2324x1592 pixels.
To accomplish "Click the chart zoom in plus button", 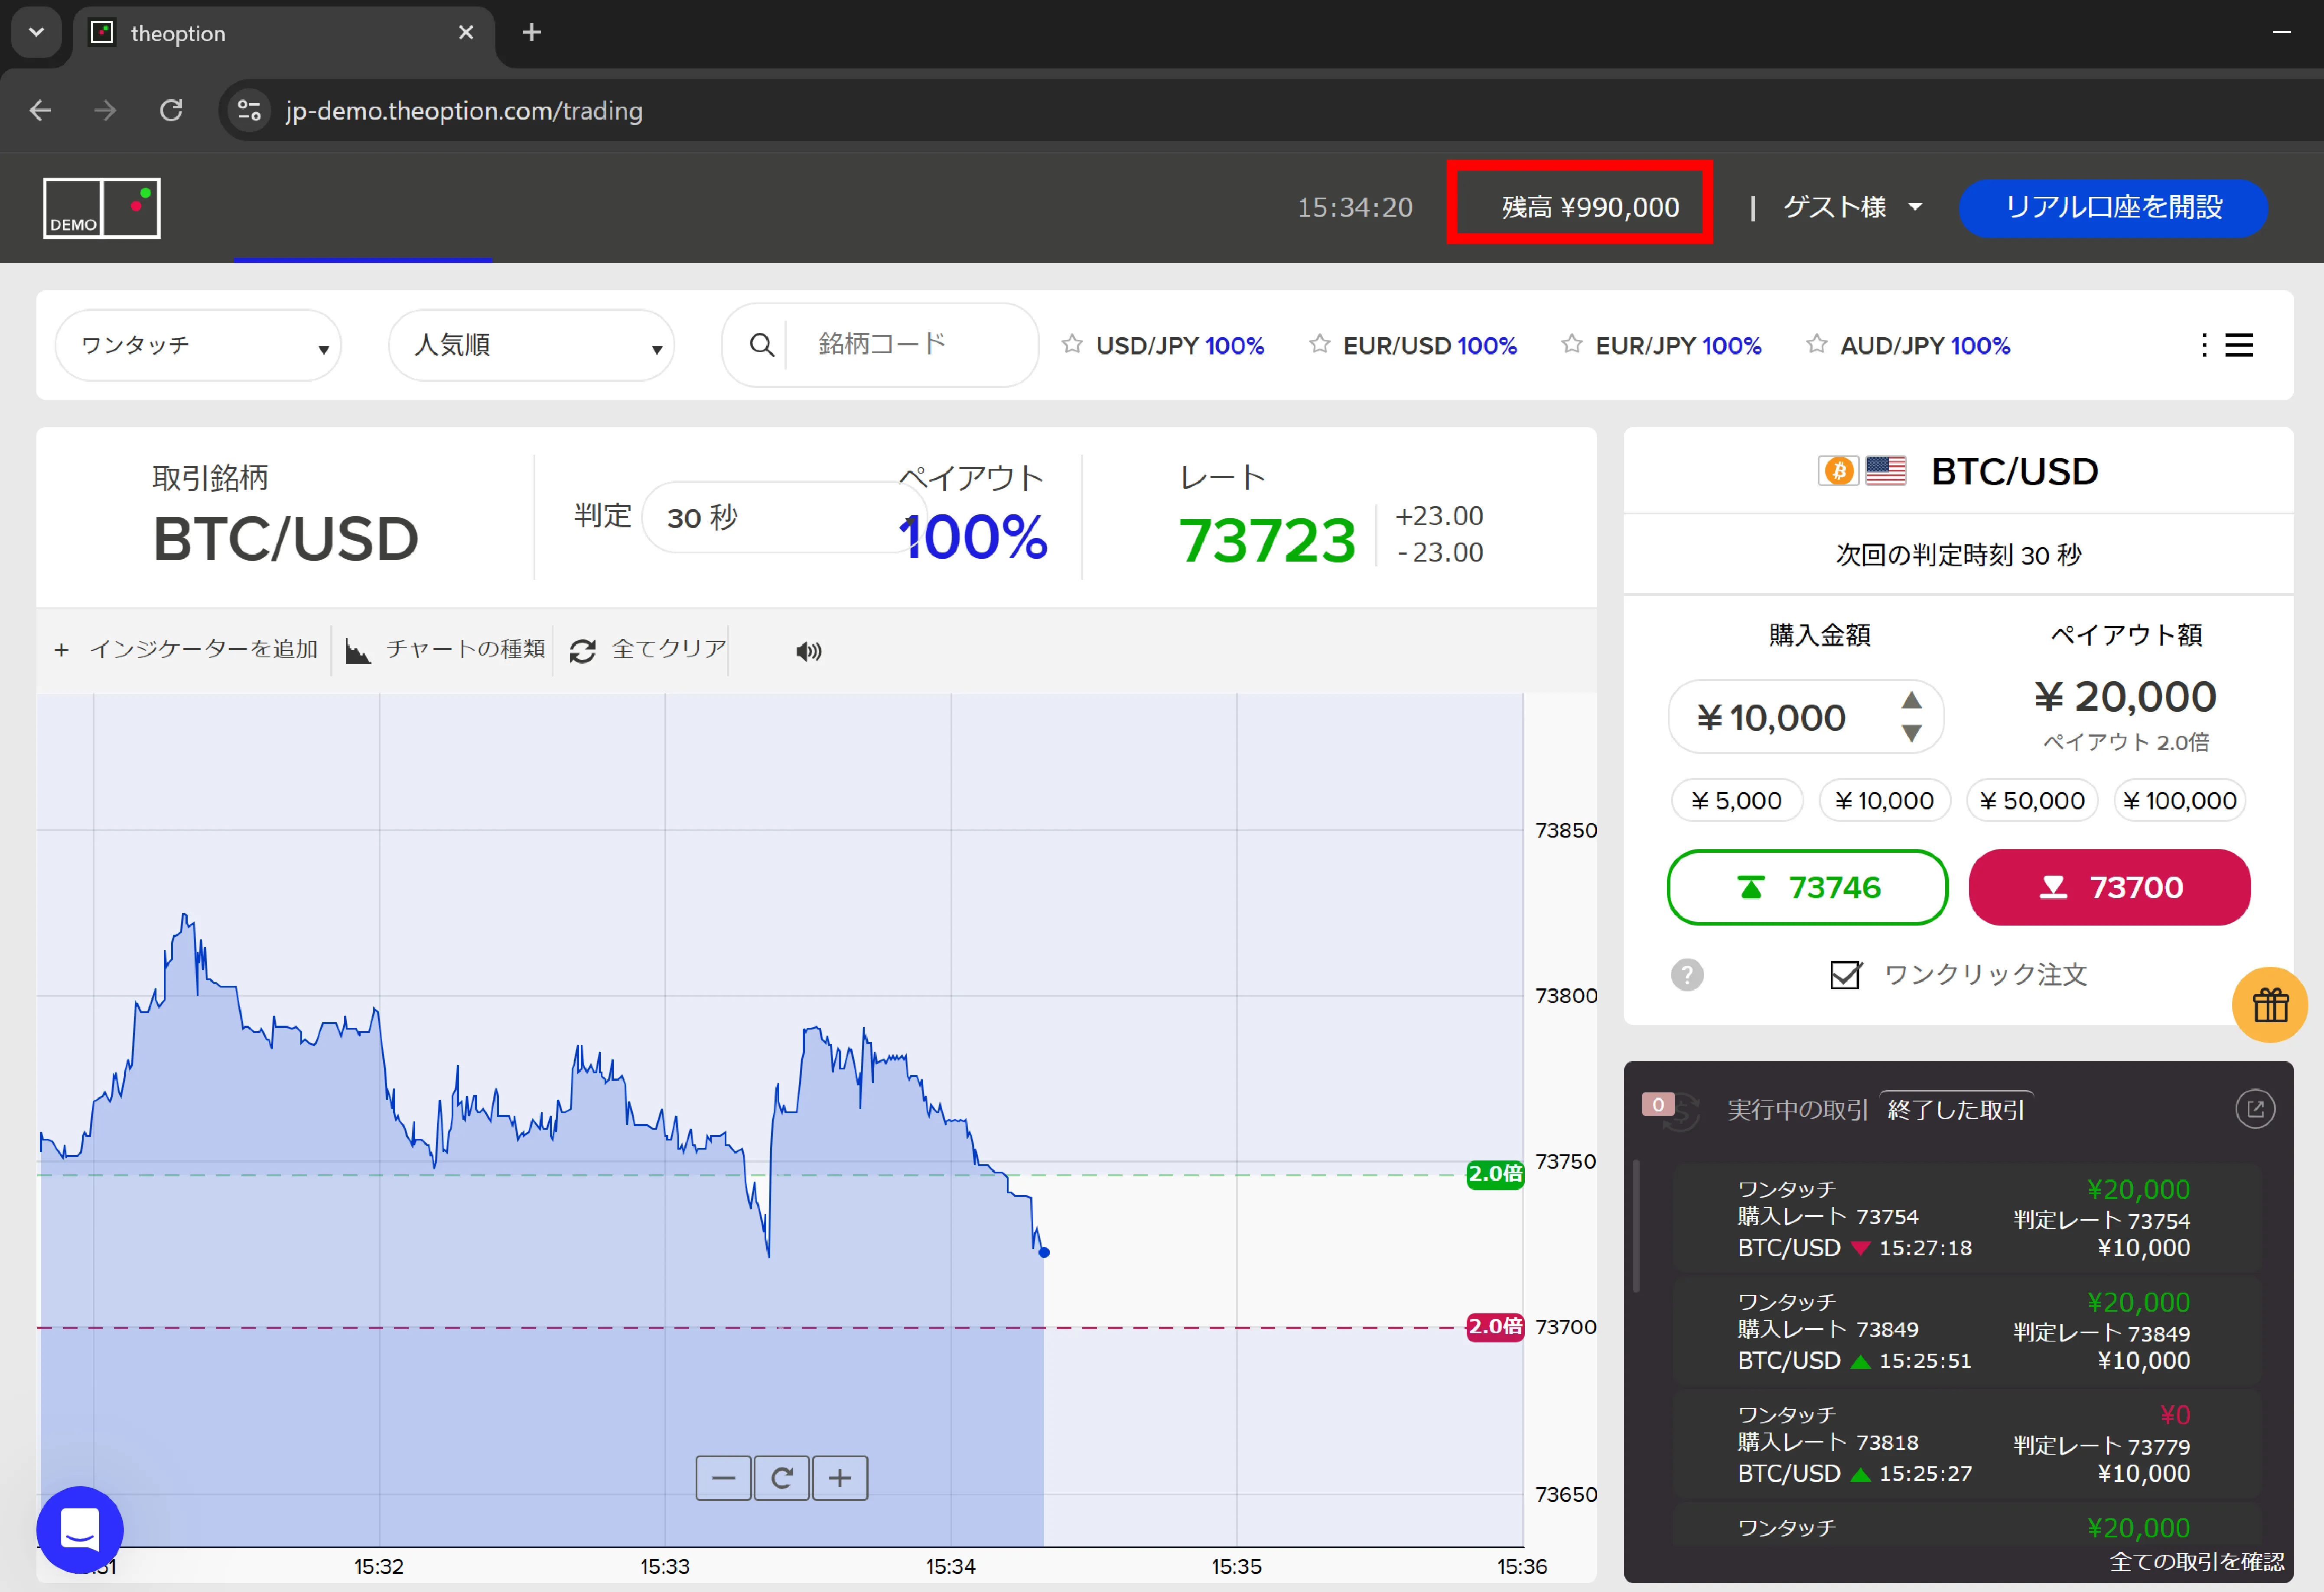I will [840, 1478].
